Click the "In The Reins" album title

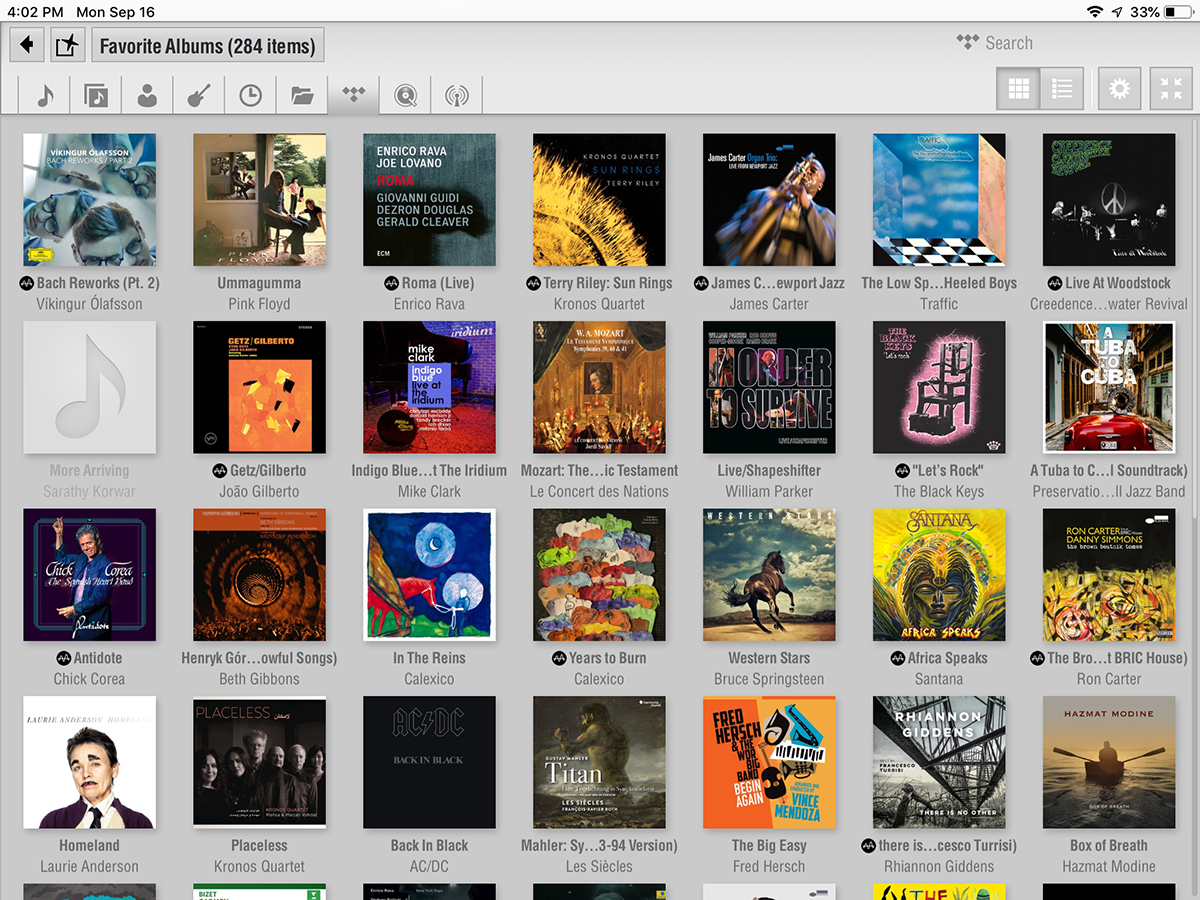(429, 658)
